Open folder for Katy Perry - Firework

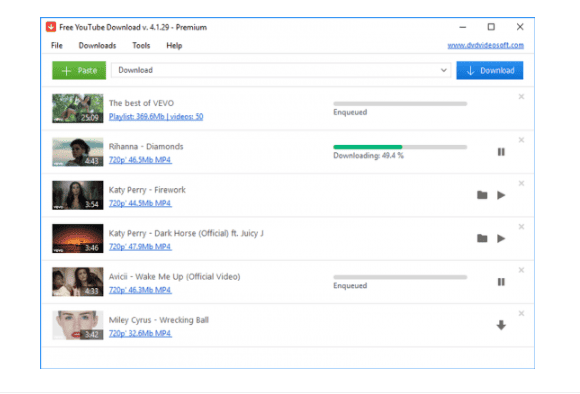click(x=482, y=195)
